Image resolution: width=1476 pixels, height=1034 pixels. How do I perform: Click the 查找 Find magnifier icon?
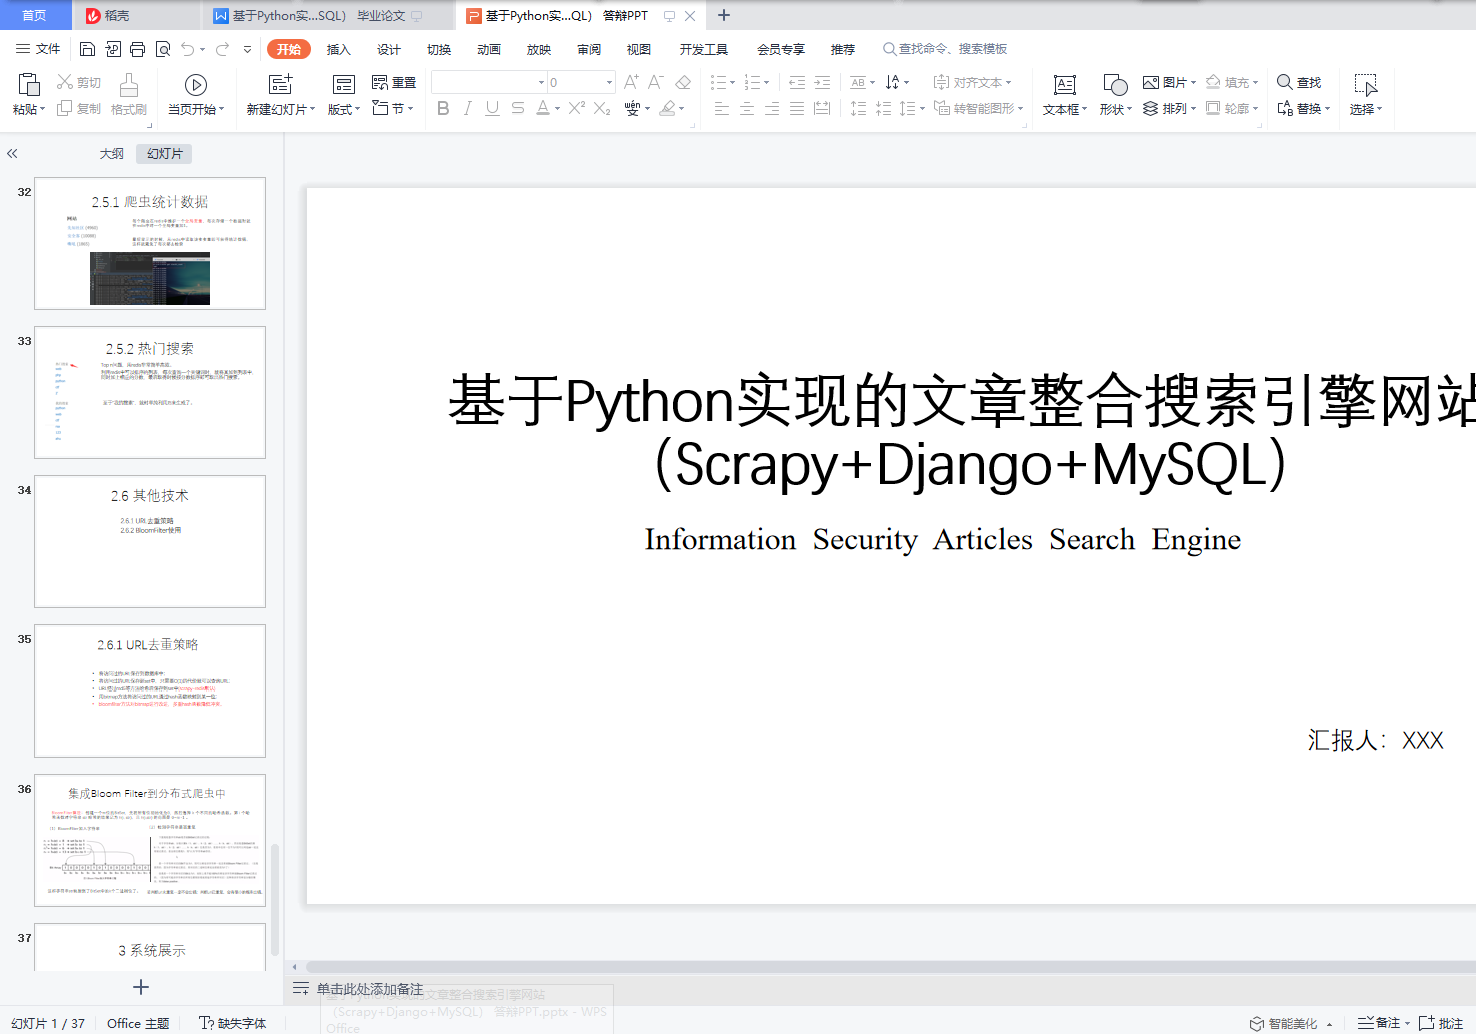[x=1285, y=82]
